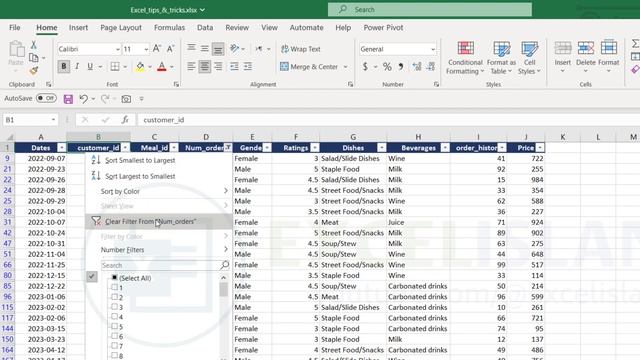Open Conditional Formatting
The image size is (640, 360).
[465, 58]
